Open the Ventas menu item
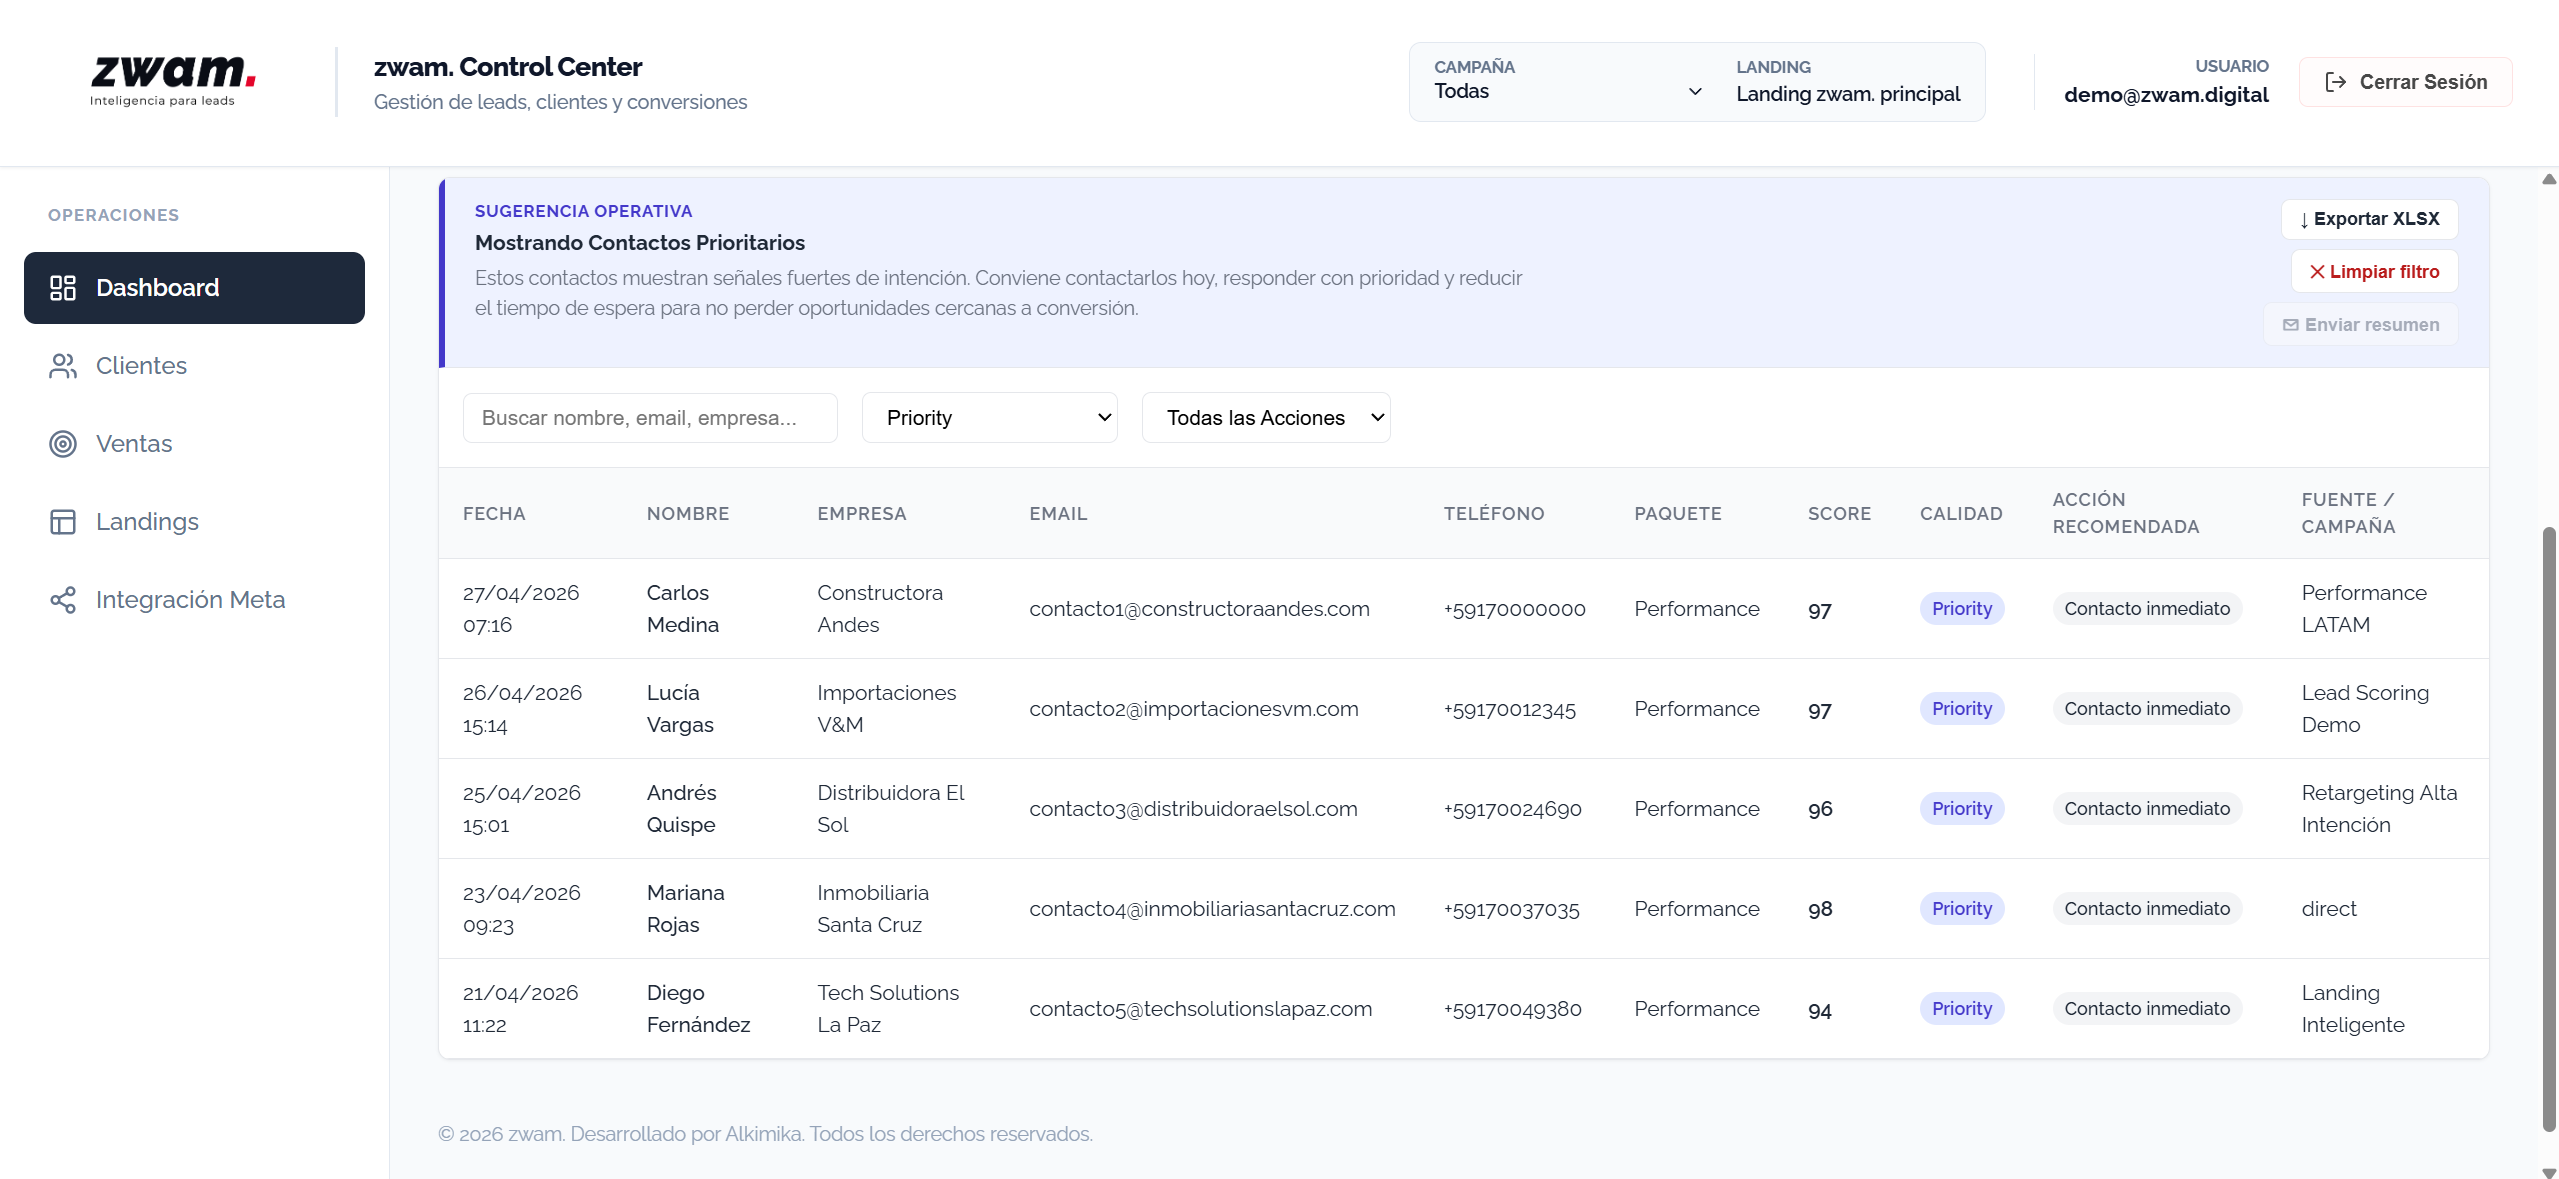Screen dimensions: 2559x1179 (x=194, y=444)
